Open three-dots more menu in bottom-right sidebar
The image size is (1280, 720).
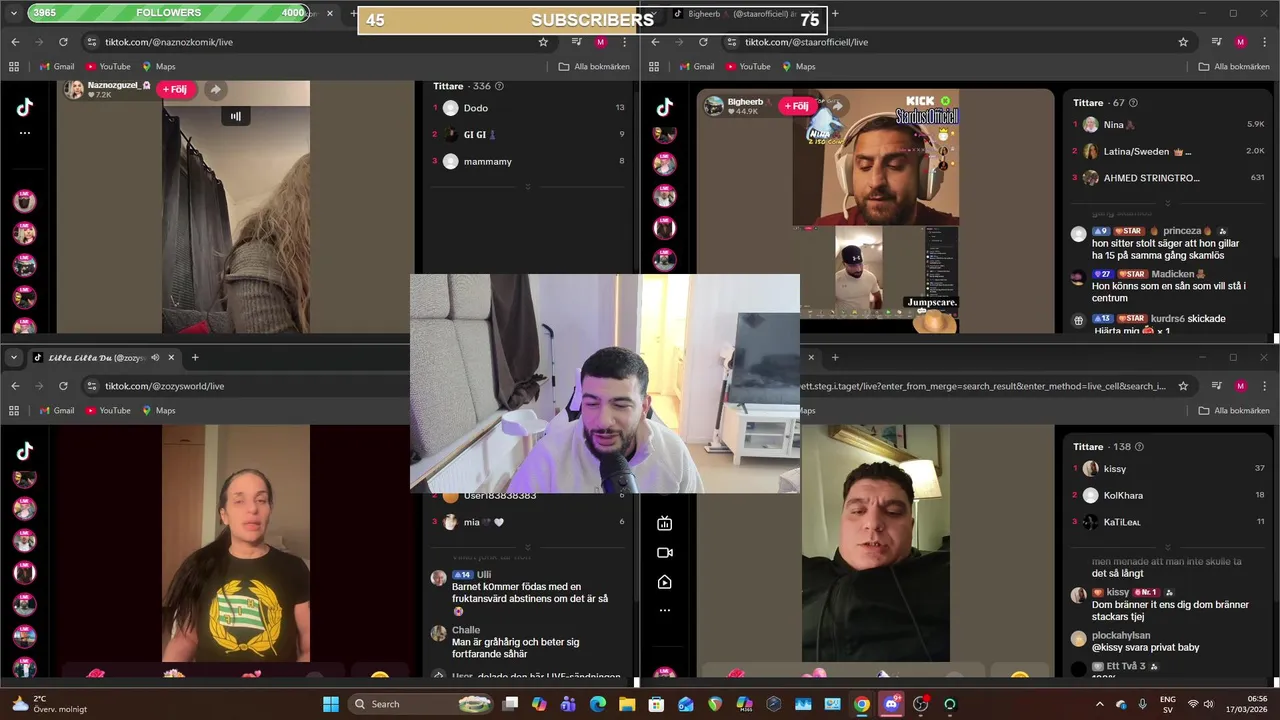[x=665, y=610]
